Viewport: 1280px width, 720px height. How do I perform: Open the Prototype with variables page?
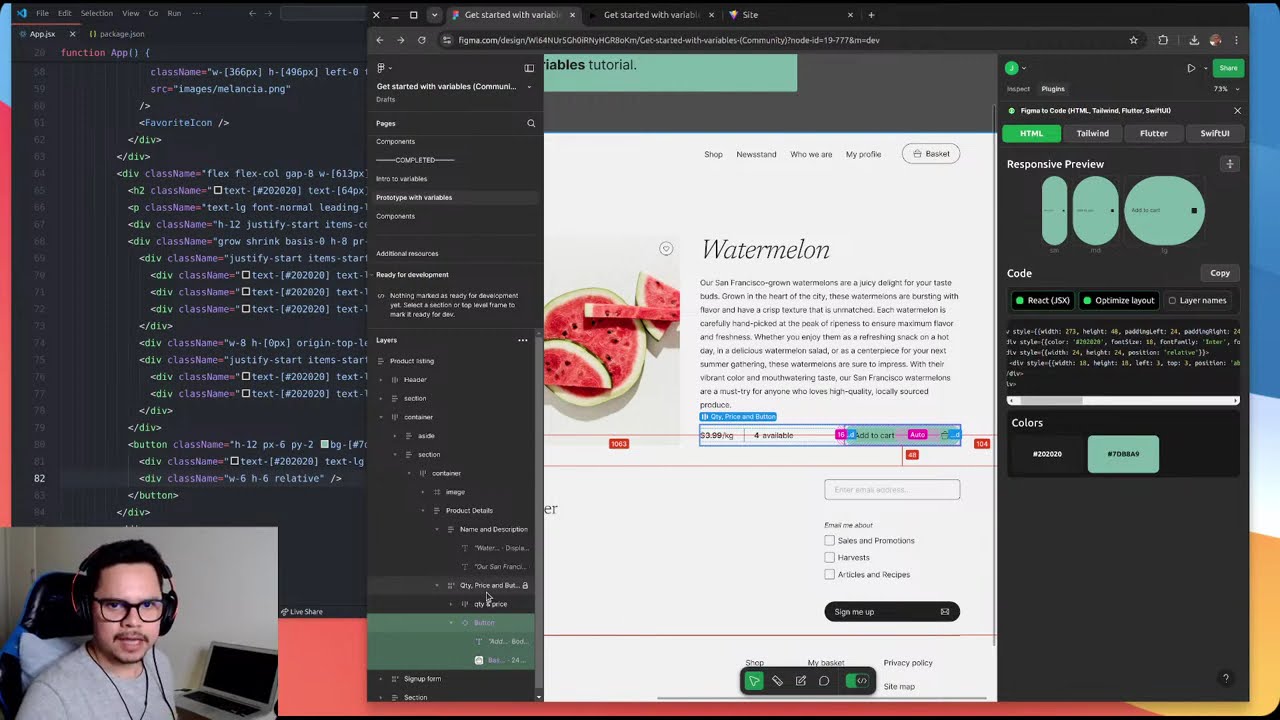[x=414, y=197]
